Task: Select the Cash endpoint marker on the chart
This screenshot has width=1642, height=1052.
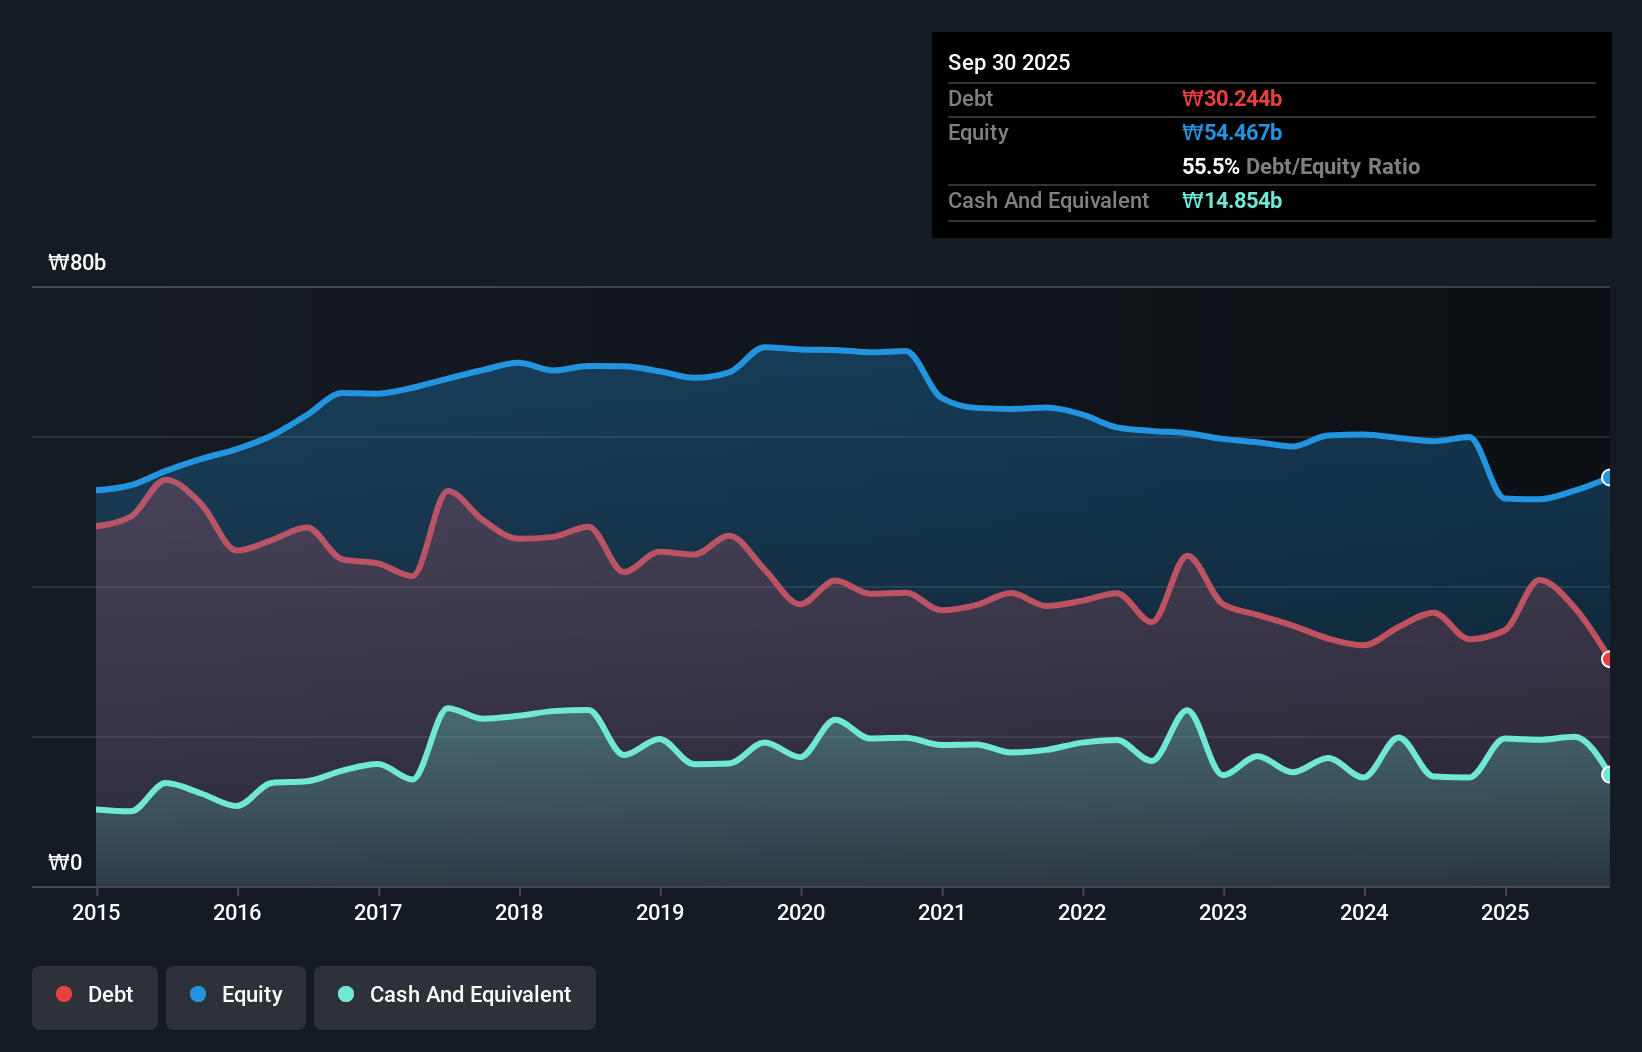Action: [x=1607, y=775]
